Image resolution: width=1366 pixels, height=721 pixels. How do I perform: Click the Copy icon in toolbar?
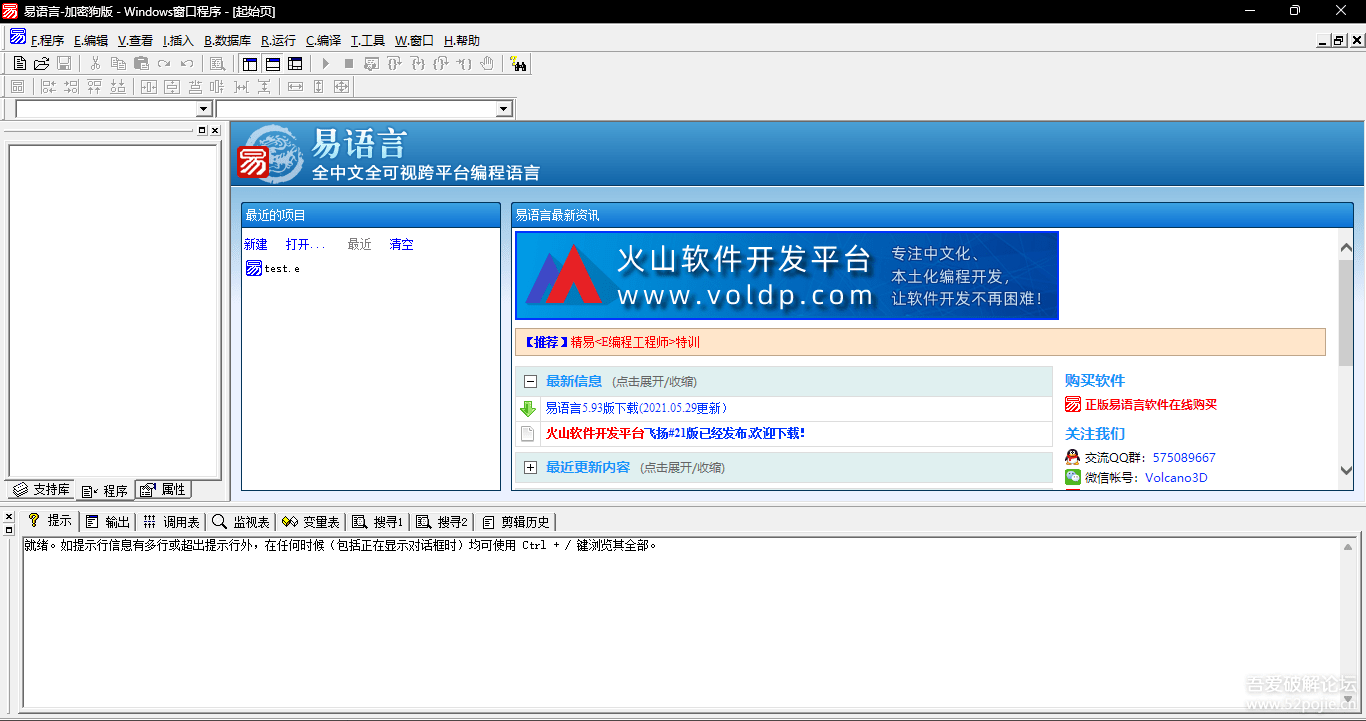(x=118, y=63)
